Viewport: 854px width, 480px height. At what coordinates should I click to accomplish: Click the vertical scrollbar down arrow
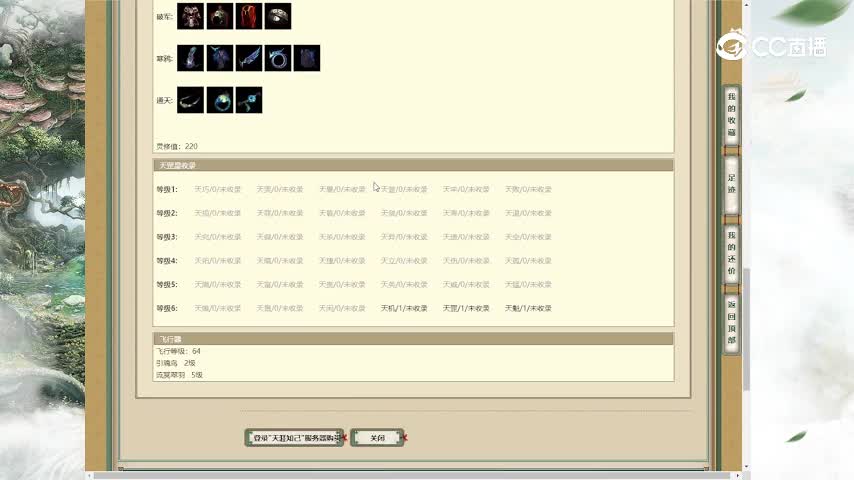pos(747,467)
